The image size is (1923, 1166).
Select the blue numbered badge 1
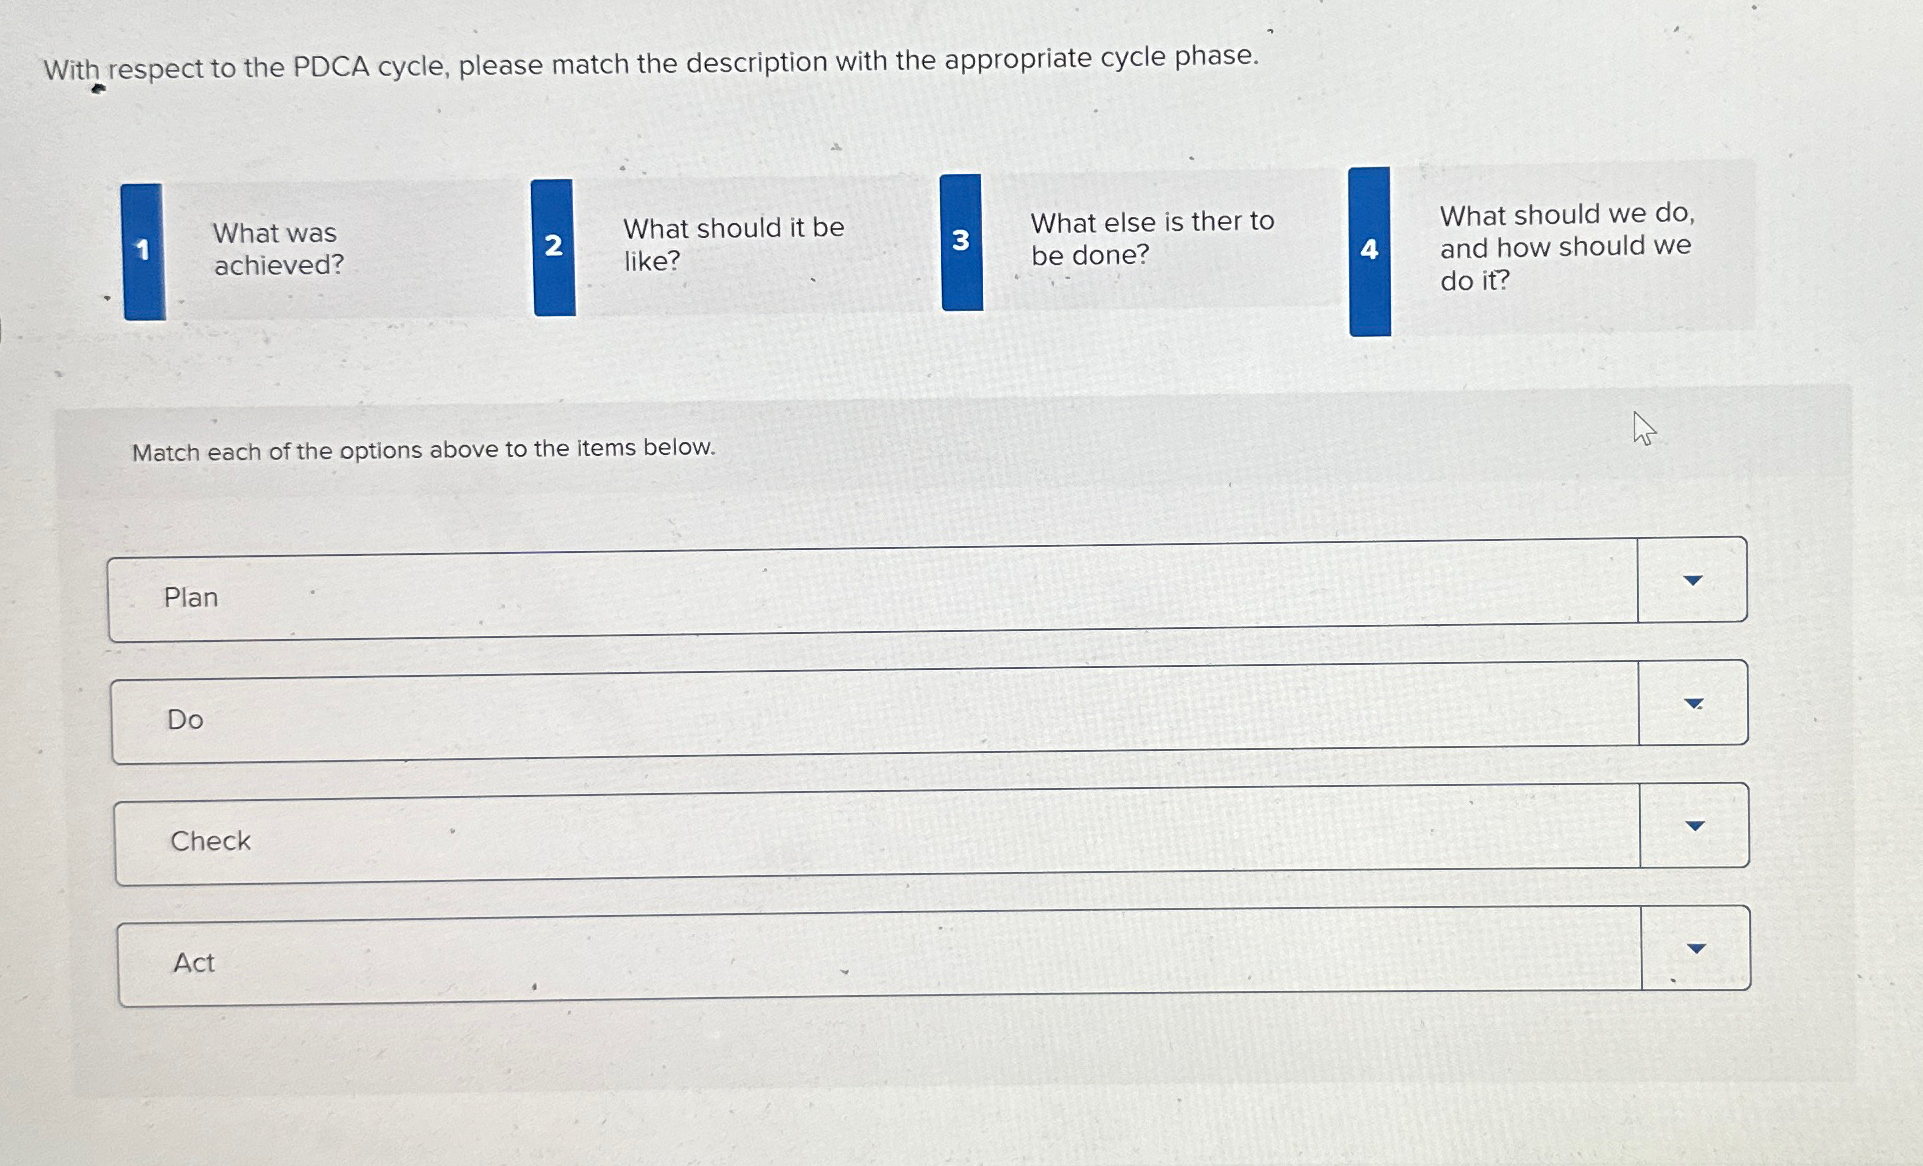[141, 250]
